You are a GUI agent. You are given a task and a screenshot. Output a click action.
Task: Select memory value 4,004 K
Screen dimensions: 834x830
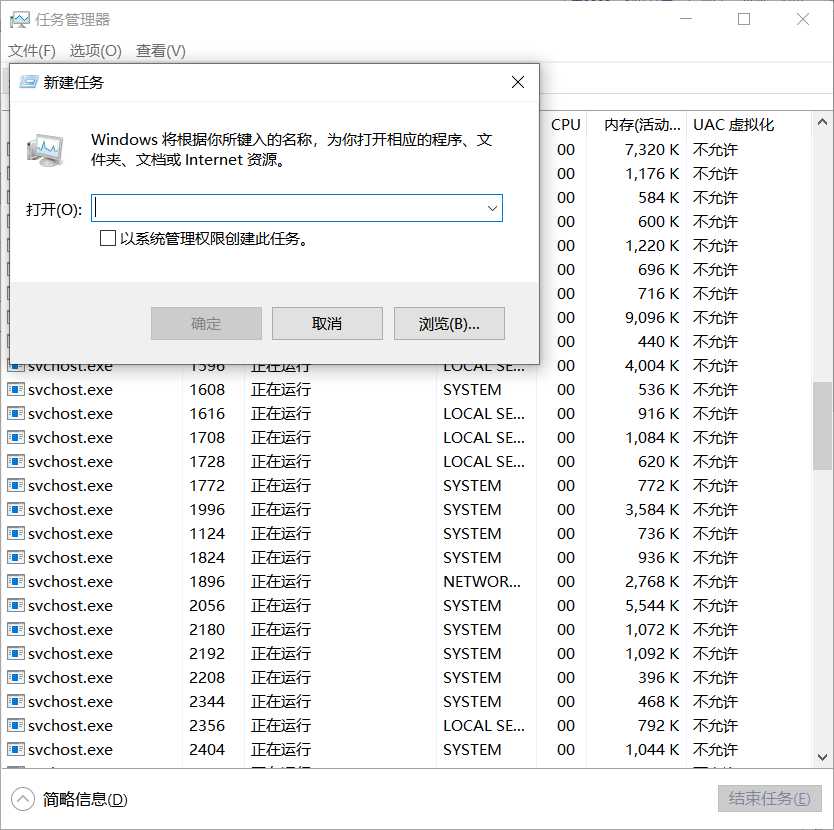[652, 366]
